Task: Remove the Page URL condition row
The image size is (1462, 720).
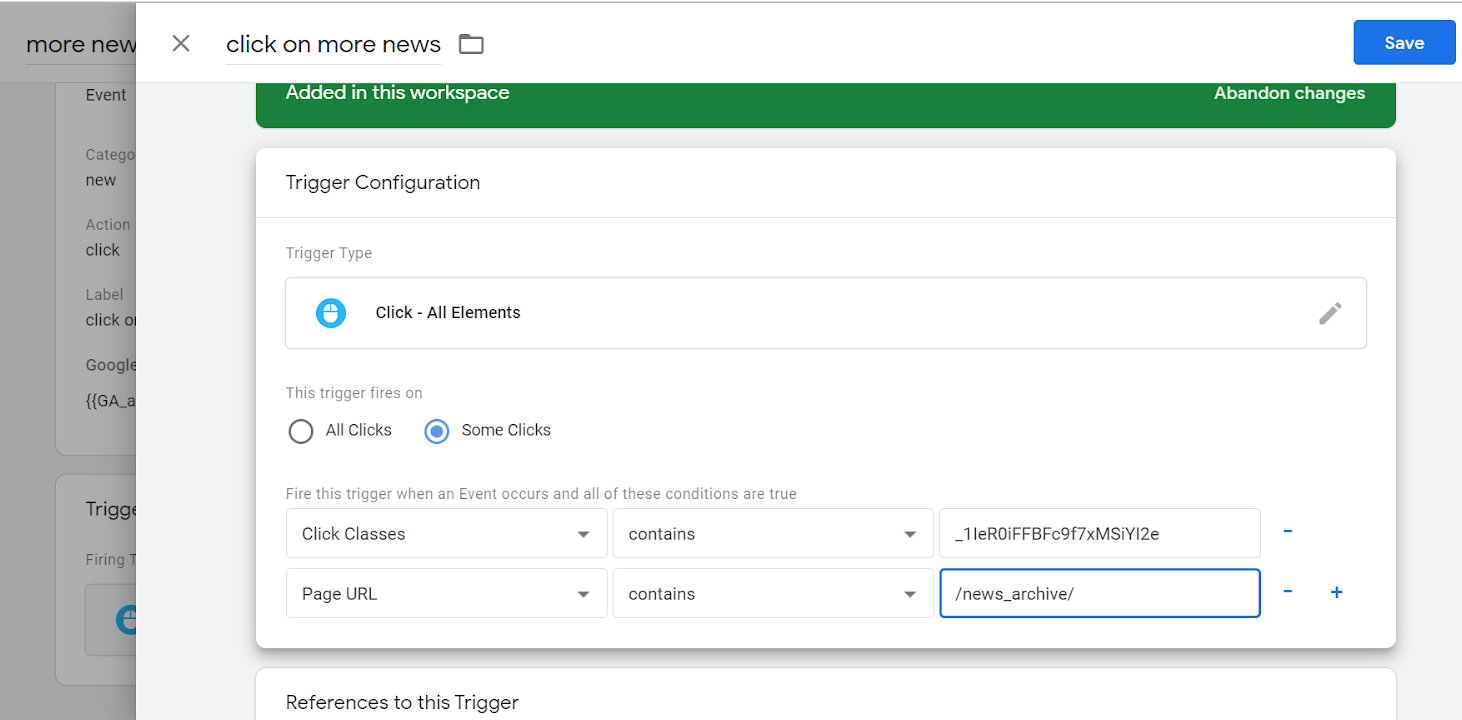Action: (1288, 592)
